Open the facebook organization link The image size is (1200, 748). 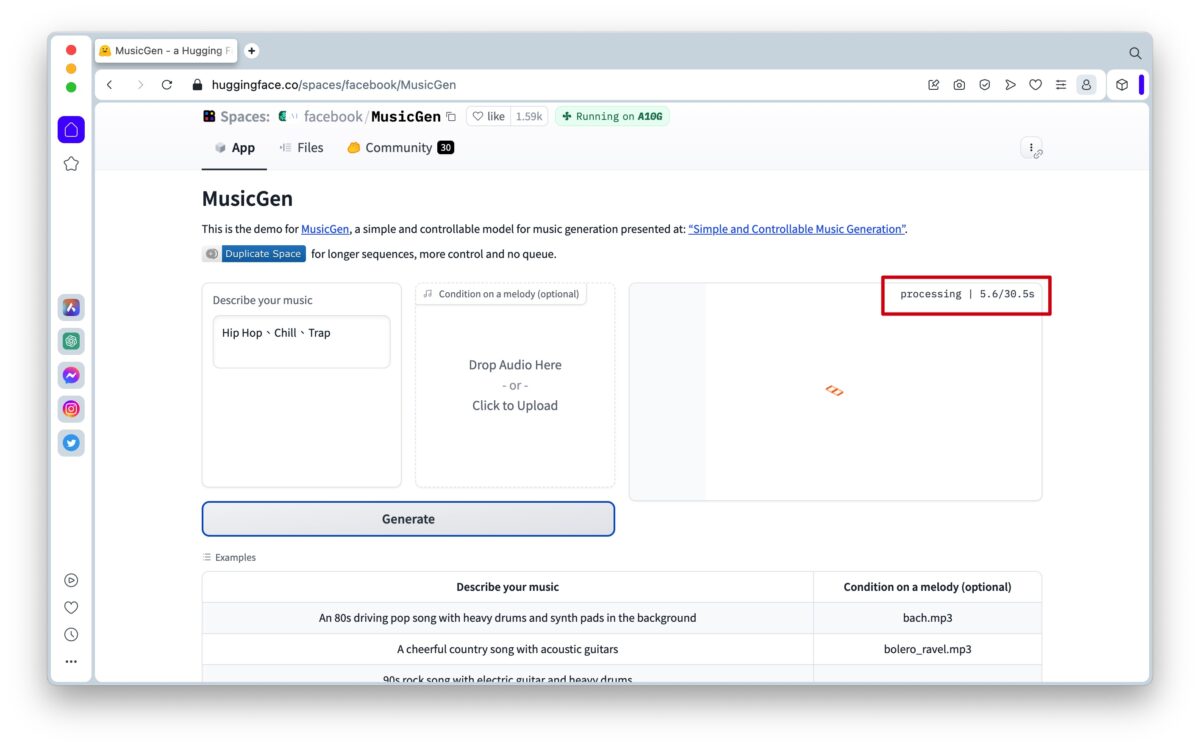[x=333, y=117]
